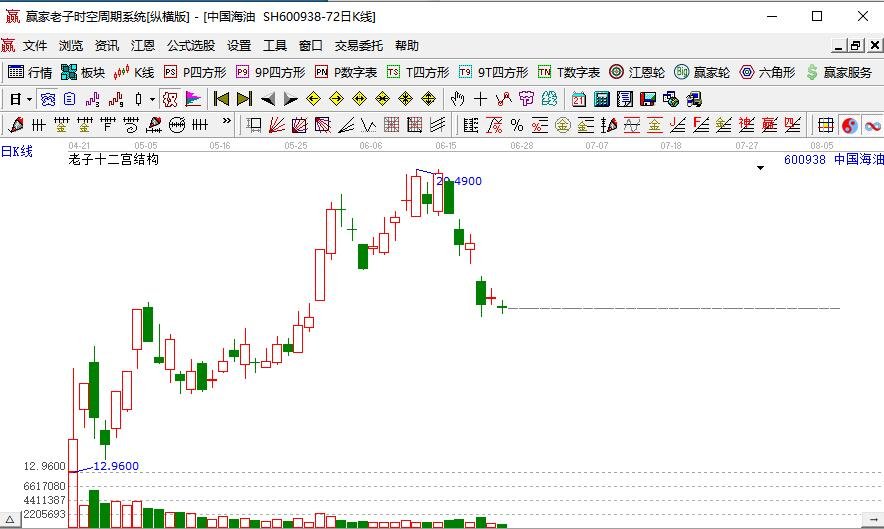Click the sine wave lines icon
The width and height of the screenshot is (884, 529).
pos(631,125)
